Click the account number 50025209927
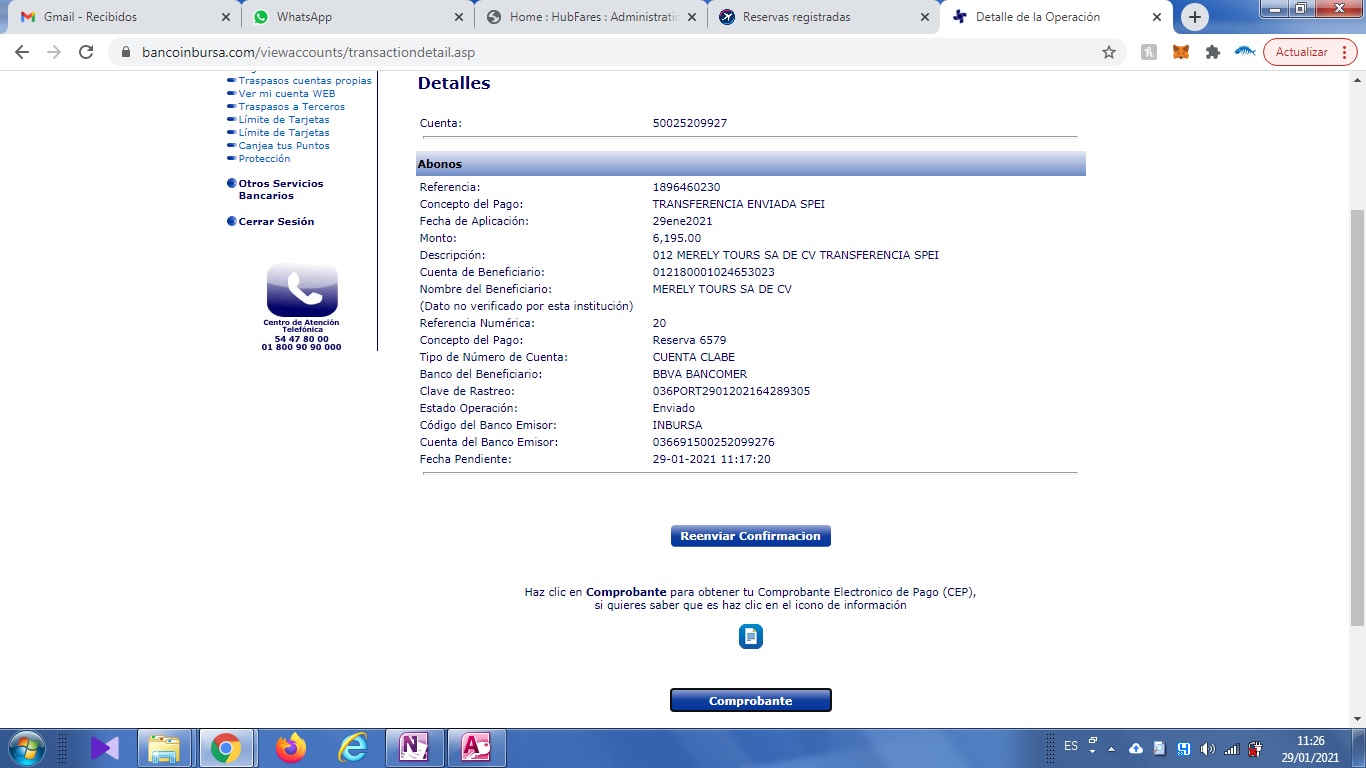This screenshot has height=768, width=1366. 690,123
